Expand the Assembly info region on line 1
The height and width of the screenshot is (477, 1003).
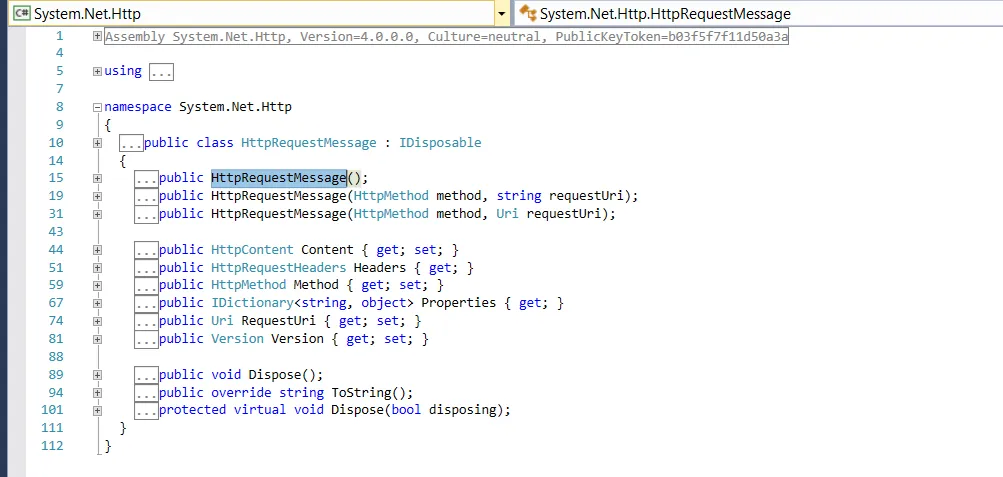tap(97, 36)
